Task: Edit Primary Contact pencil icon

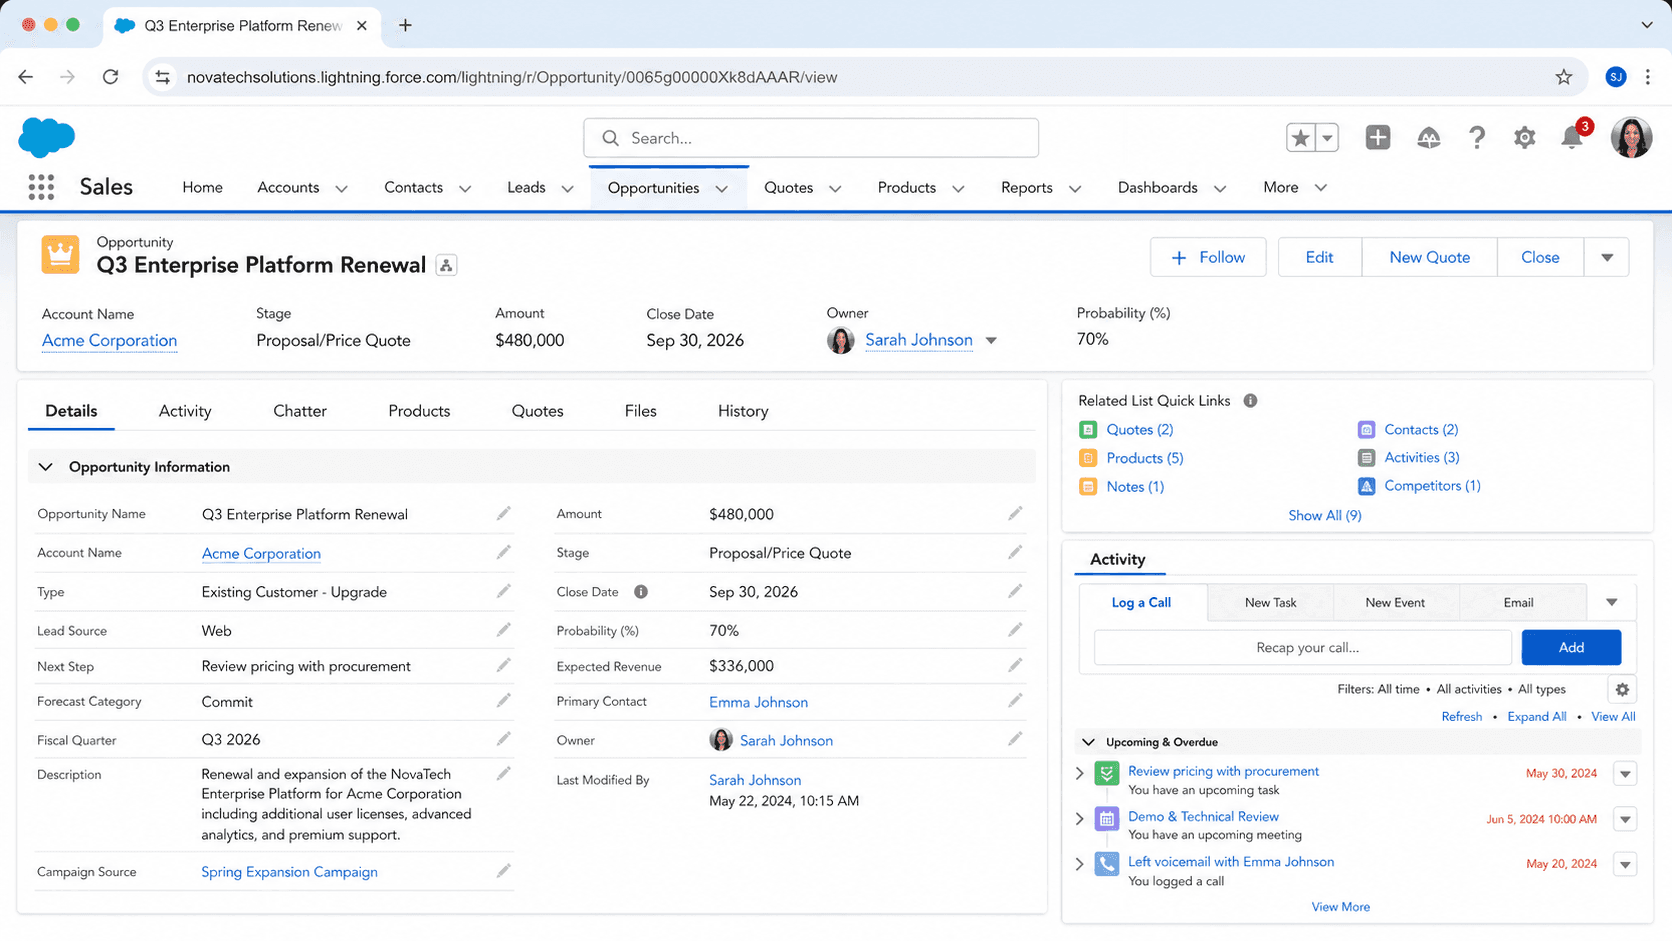Action: tap(1015, 701)
